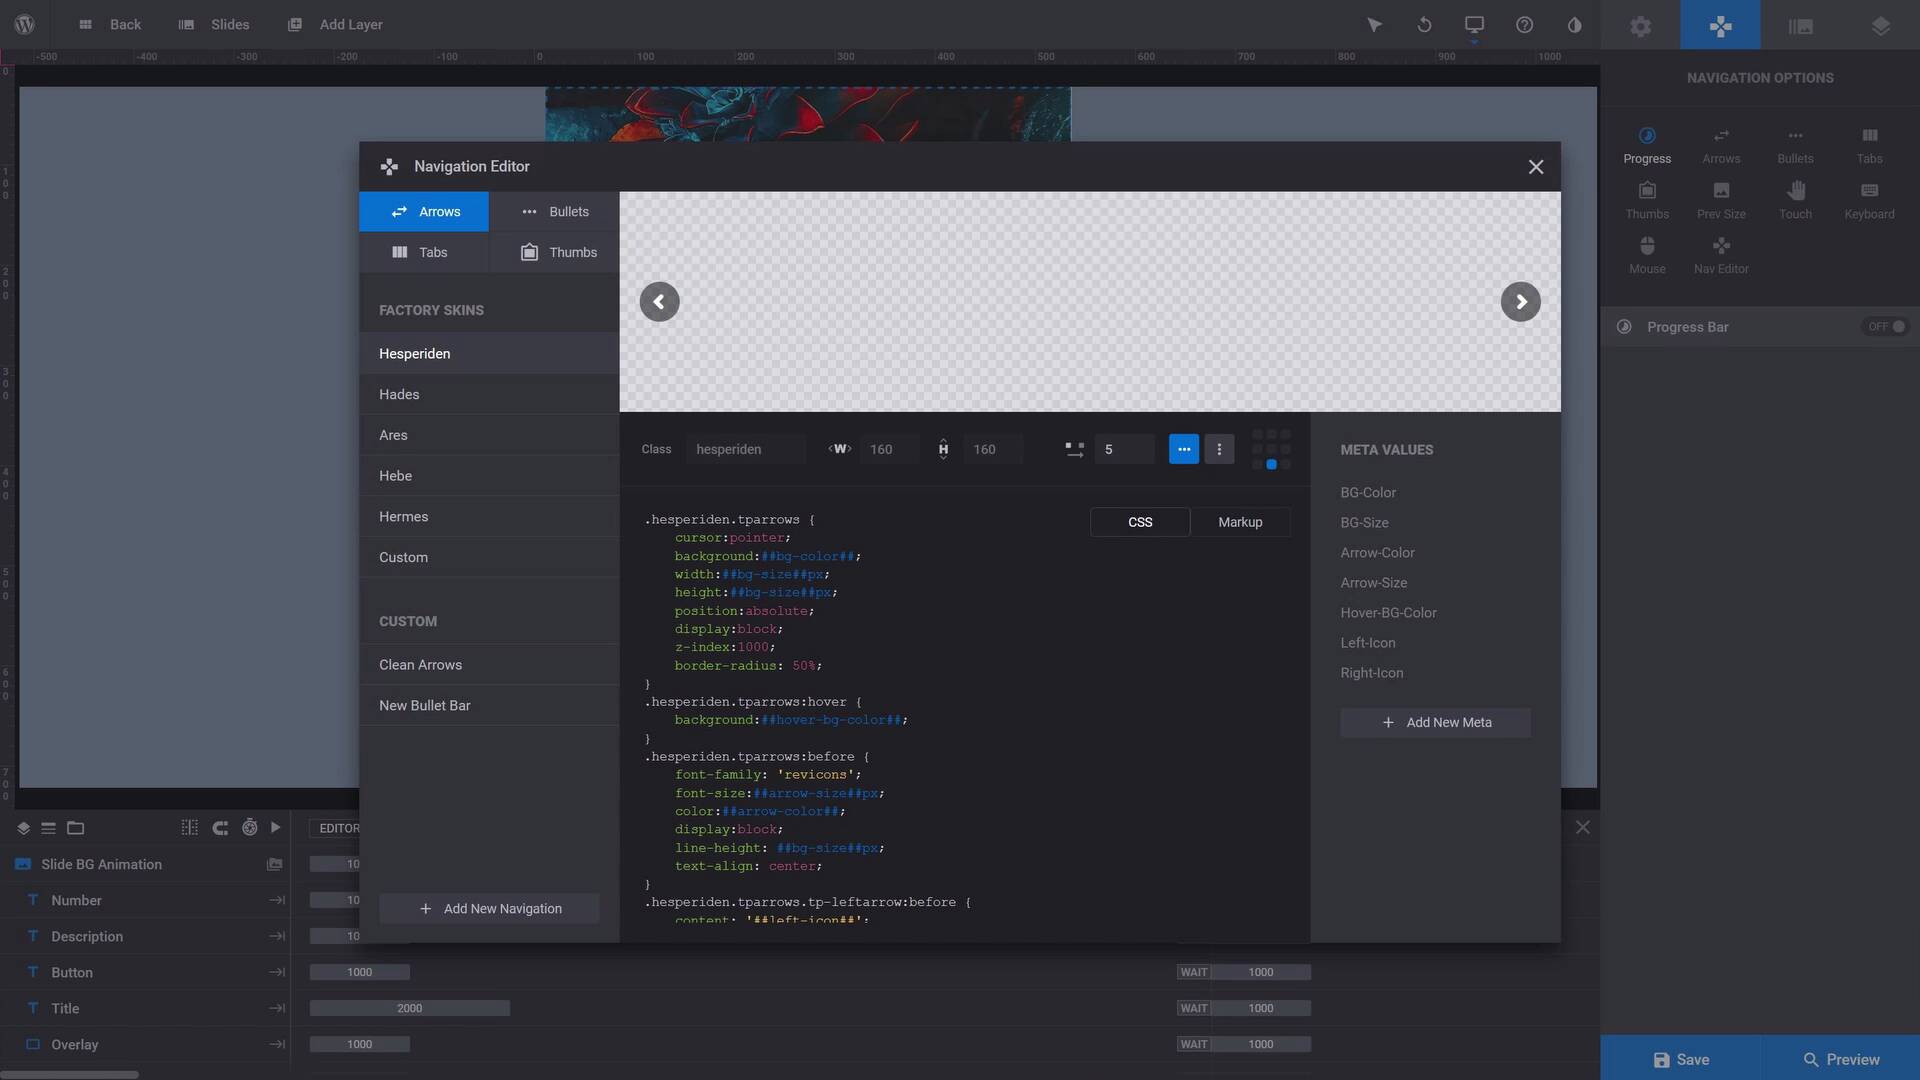Click the contrast toggle icon in top bar
This screenshot has width=1920, height=1080.
1574,25
